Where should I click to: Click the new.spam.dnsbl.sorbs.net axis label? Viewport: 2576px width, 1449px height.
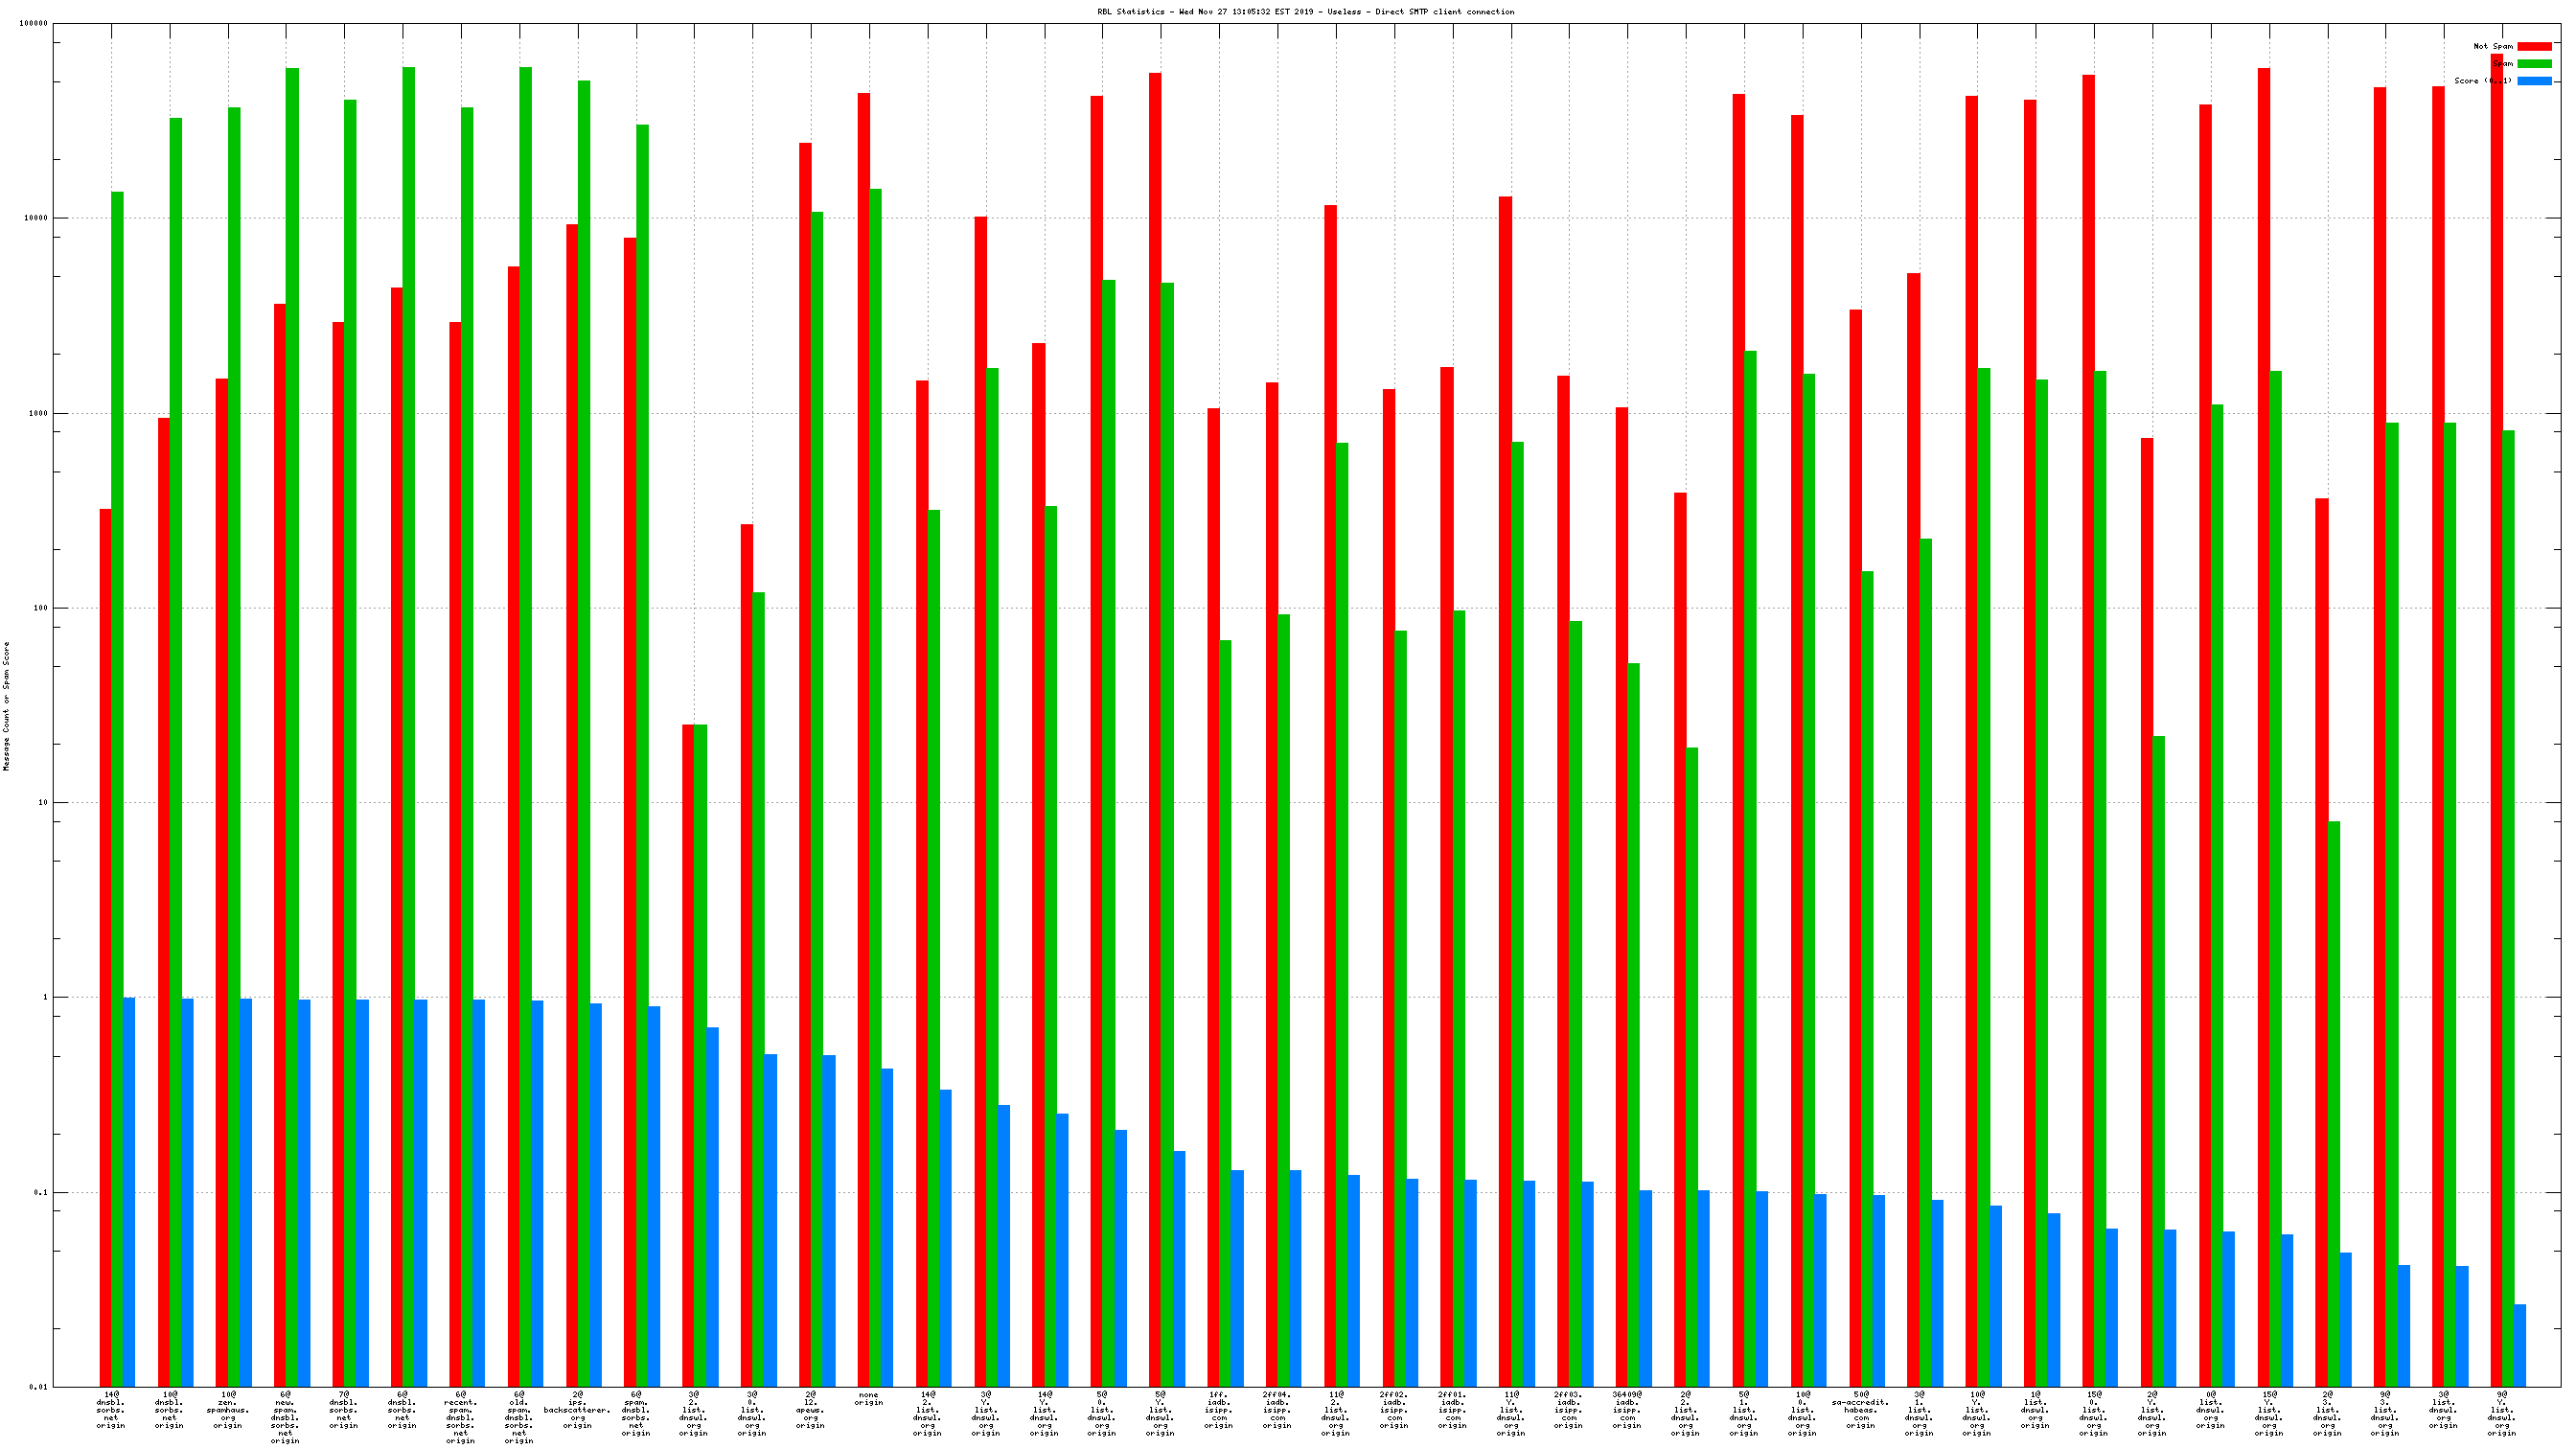[285, 1417]
